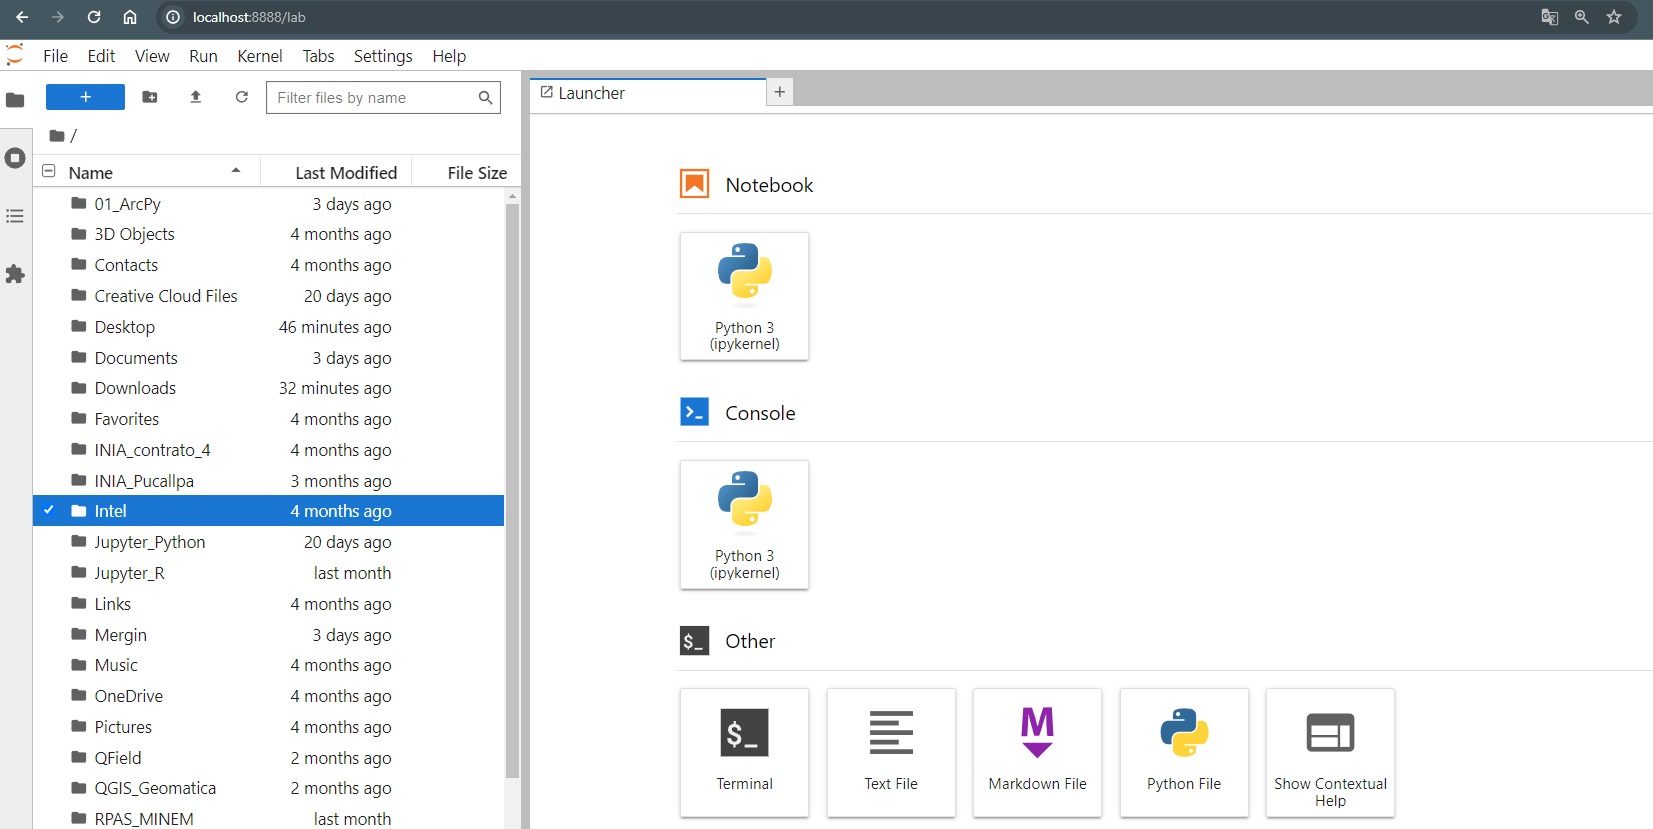Open browser home page
Viewport: 1653px width, 829px height.
(x=130, y=17)
